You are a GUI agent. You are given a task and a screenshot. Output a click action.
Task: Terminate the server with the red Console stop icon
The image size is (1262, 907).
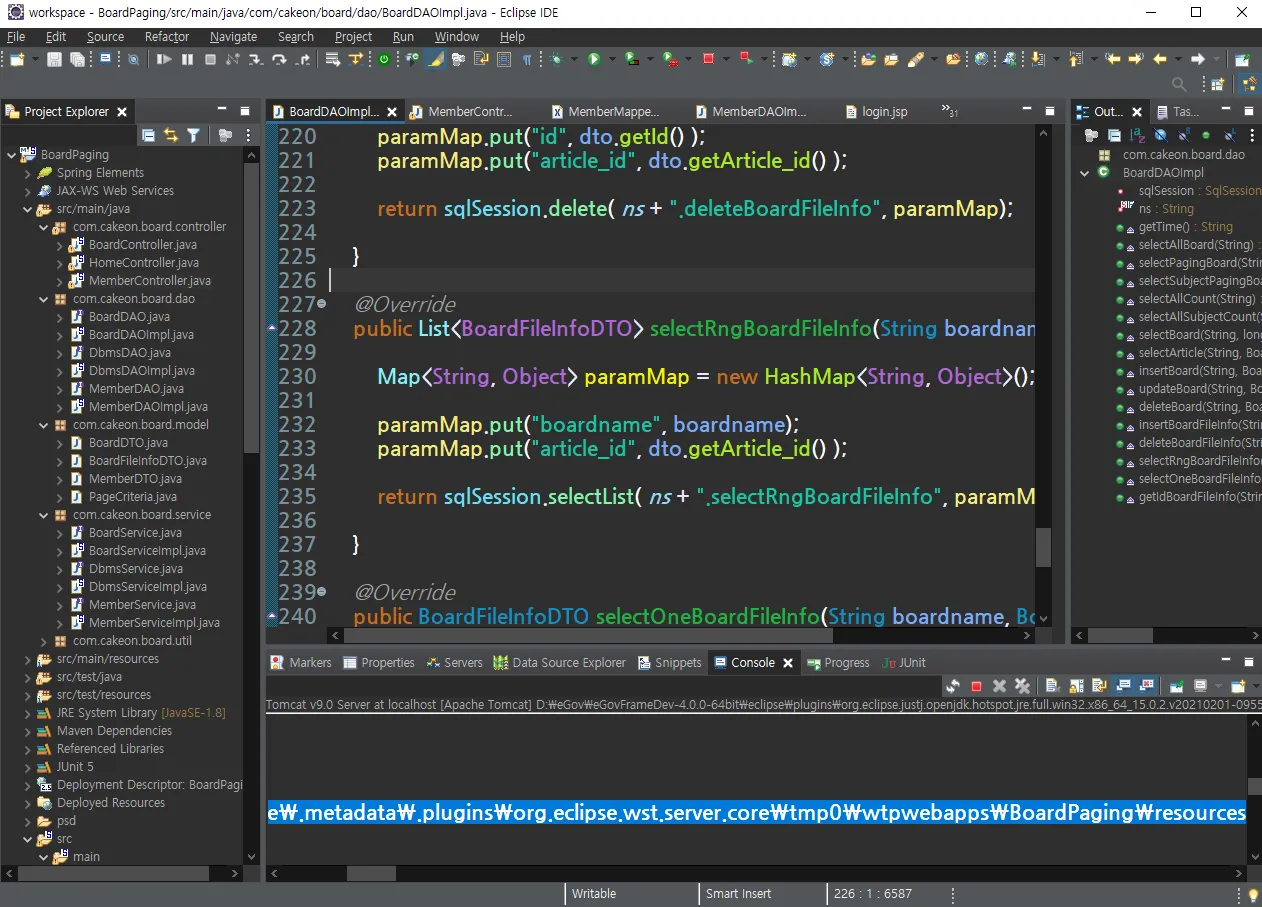976,686
